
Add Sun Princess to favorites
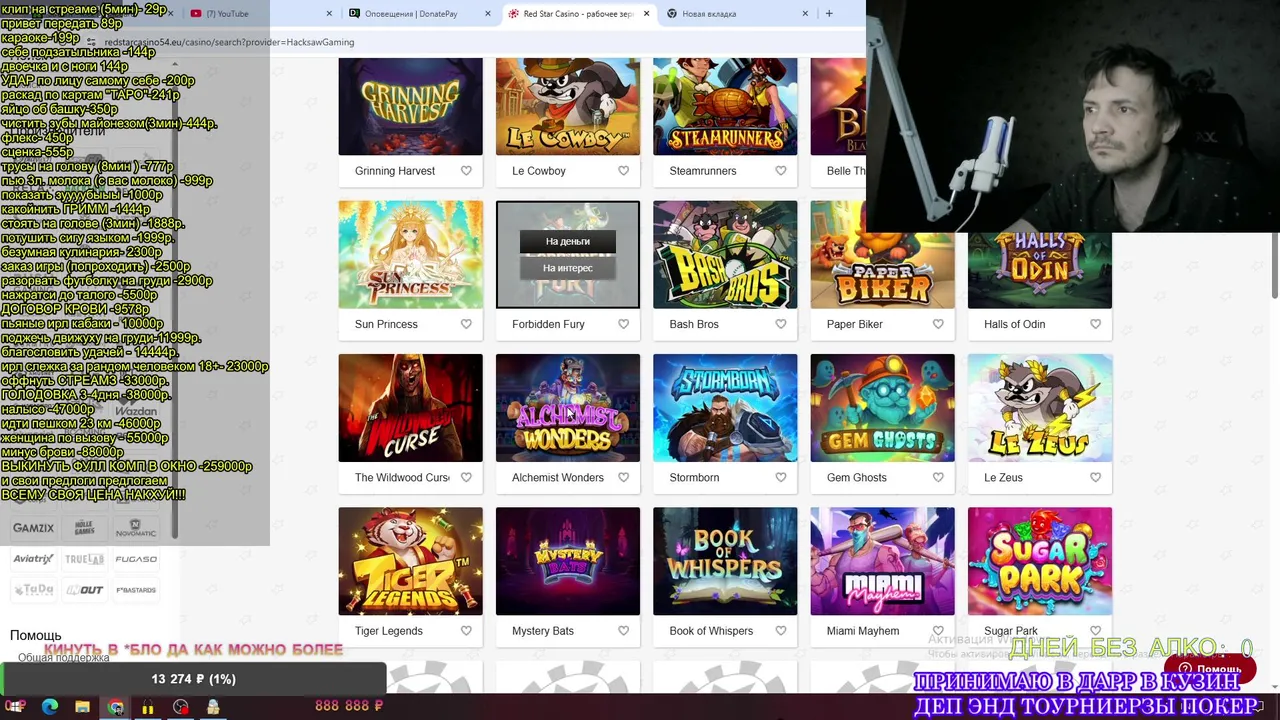click(x=466, y=324)
